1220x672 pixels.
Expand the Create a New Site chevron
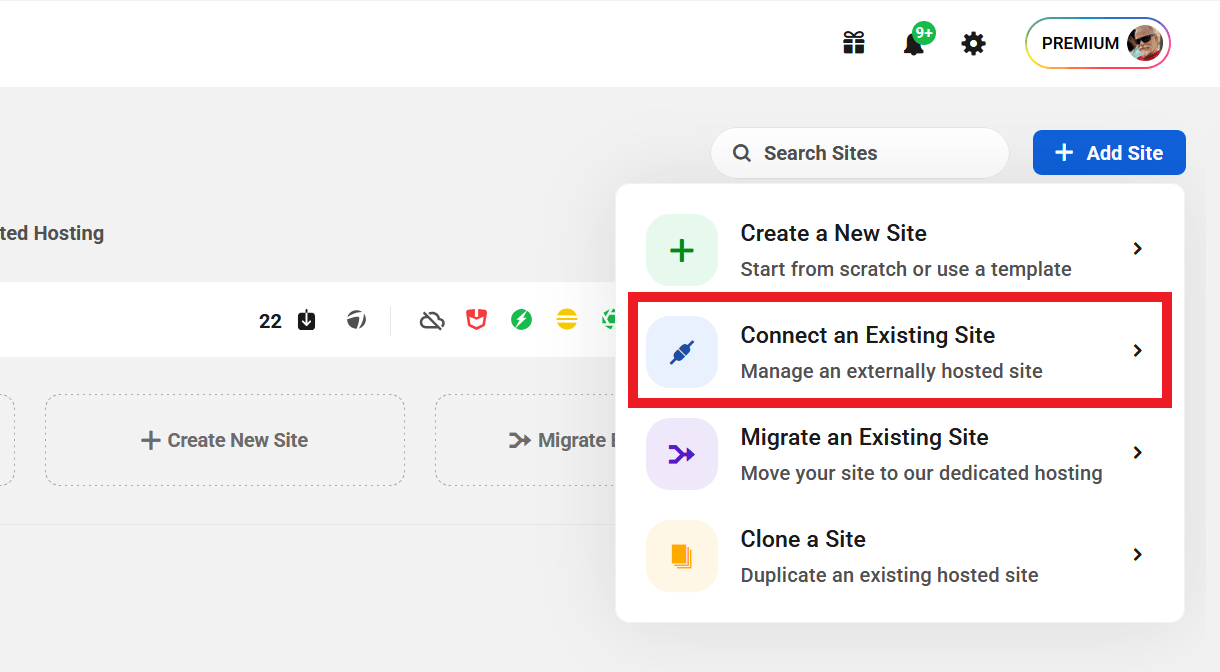(x=1137, y=249)
